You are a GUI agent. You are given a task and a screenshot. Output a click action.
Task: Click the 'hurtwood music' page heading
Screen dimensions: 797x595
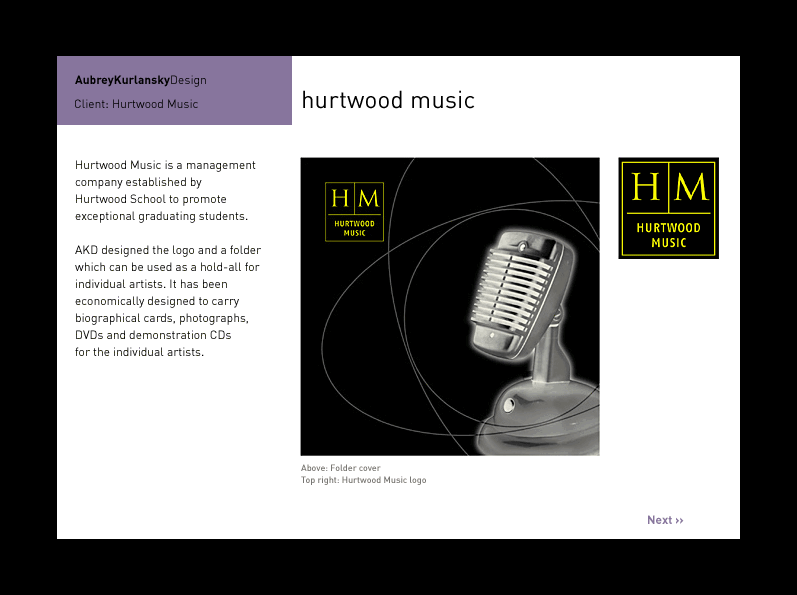pyautogui.click(x=388, y=100)
